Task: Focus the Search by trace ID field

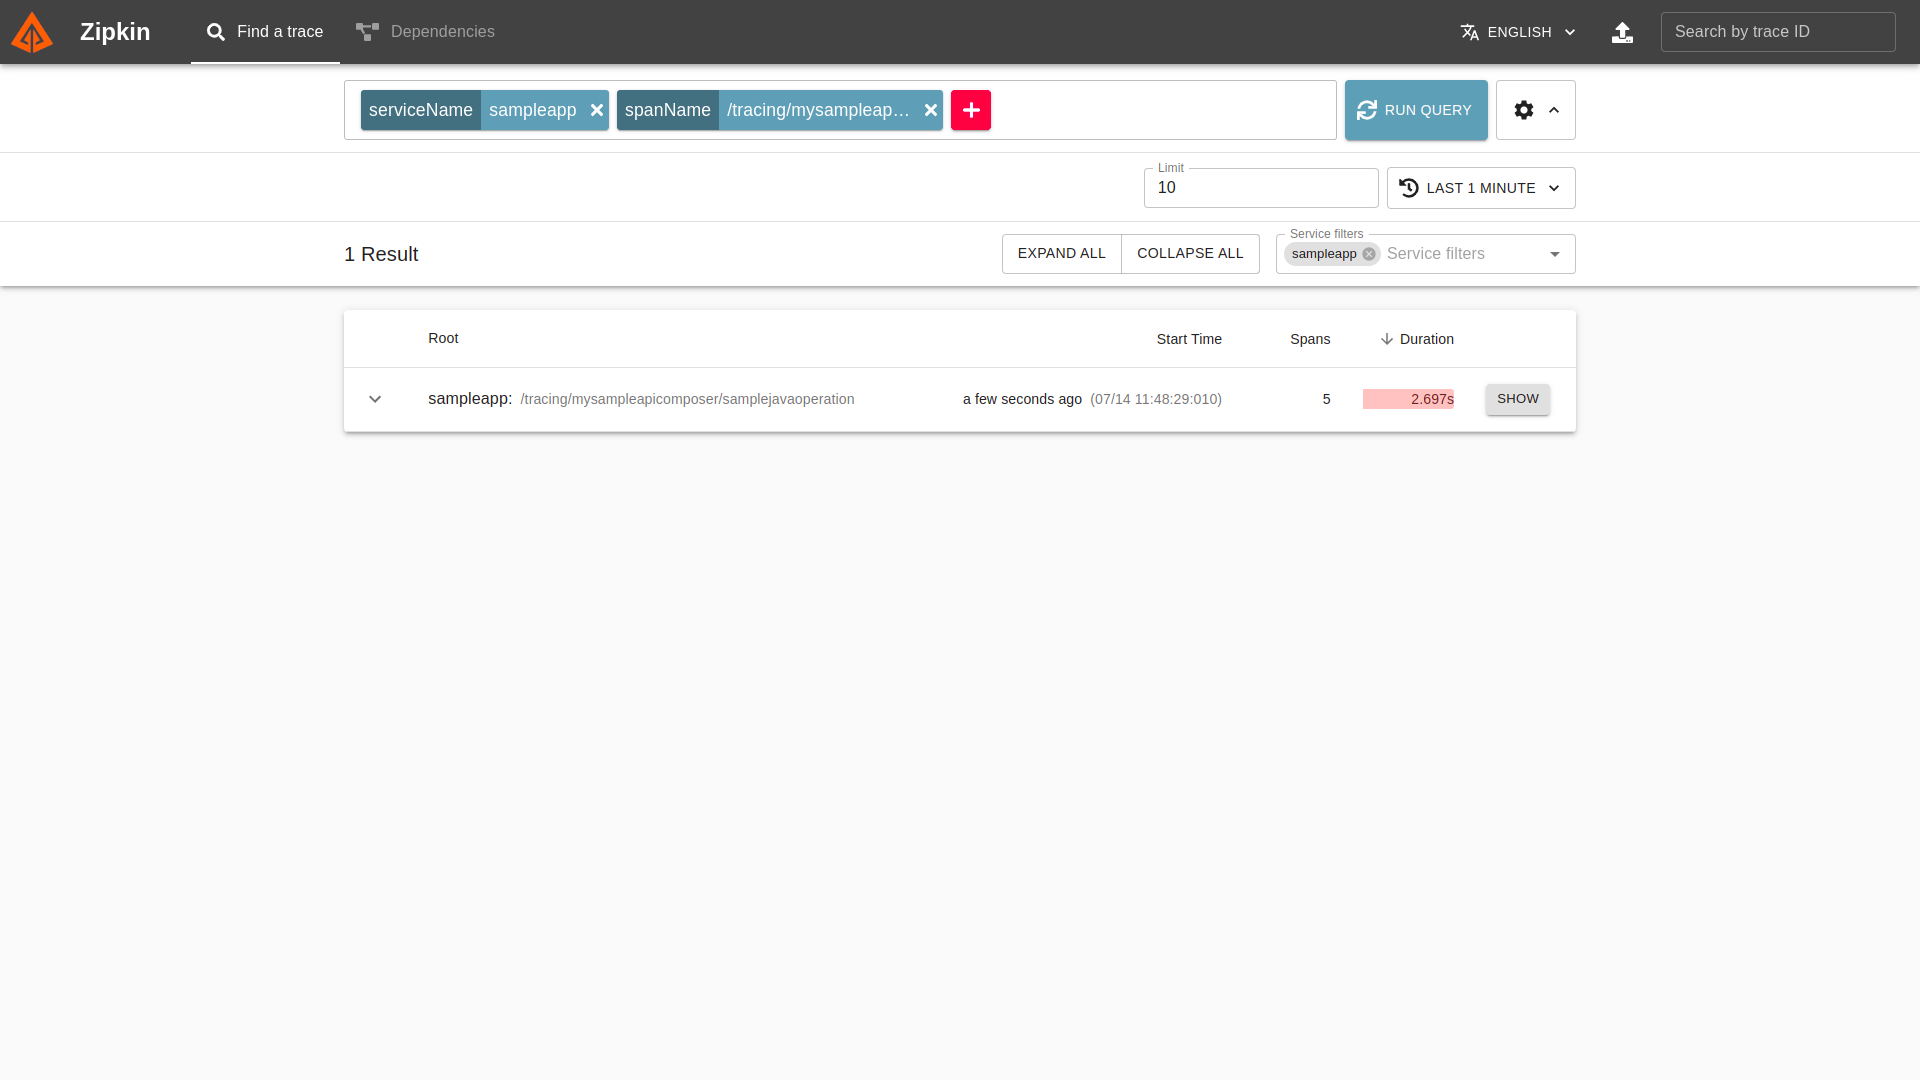Action: pyautogui.click(x=1777, y=32)
